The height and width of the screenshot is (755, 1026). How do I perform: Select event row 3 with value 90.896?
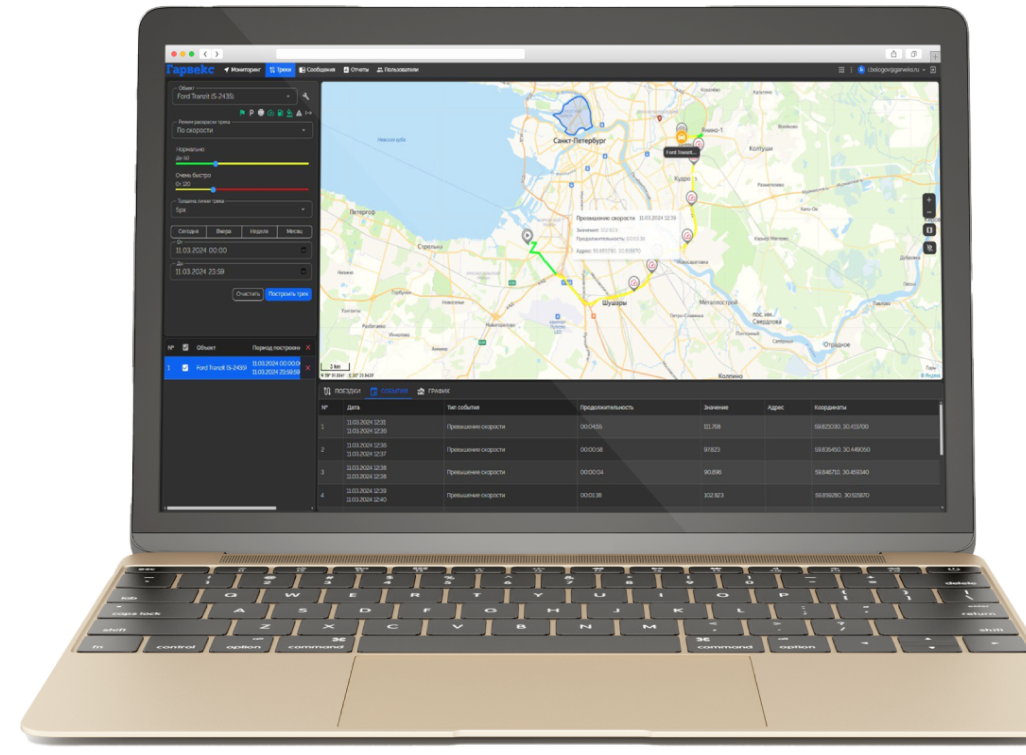pyautogui.click(x=629, y=472)
